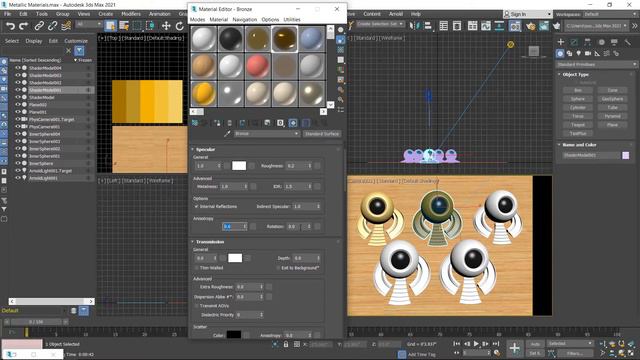The height and width of the screenshot is (360, 640).
Task: Click the Cylinder primitive button
Action: [x=578, y=107]
